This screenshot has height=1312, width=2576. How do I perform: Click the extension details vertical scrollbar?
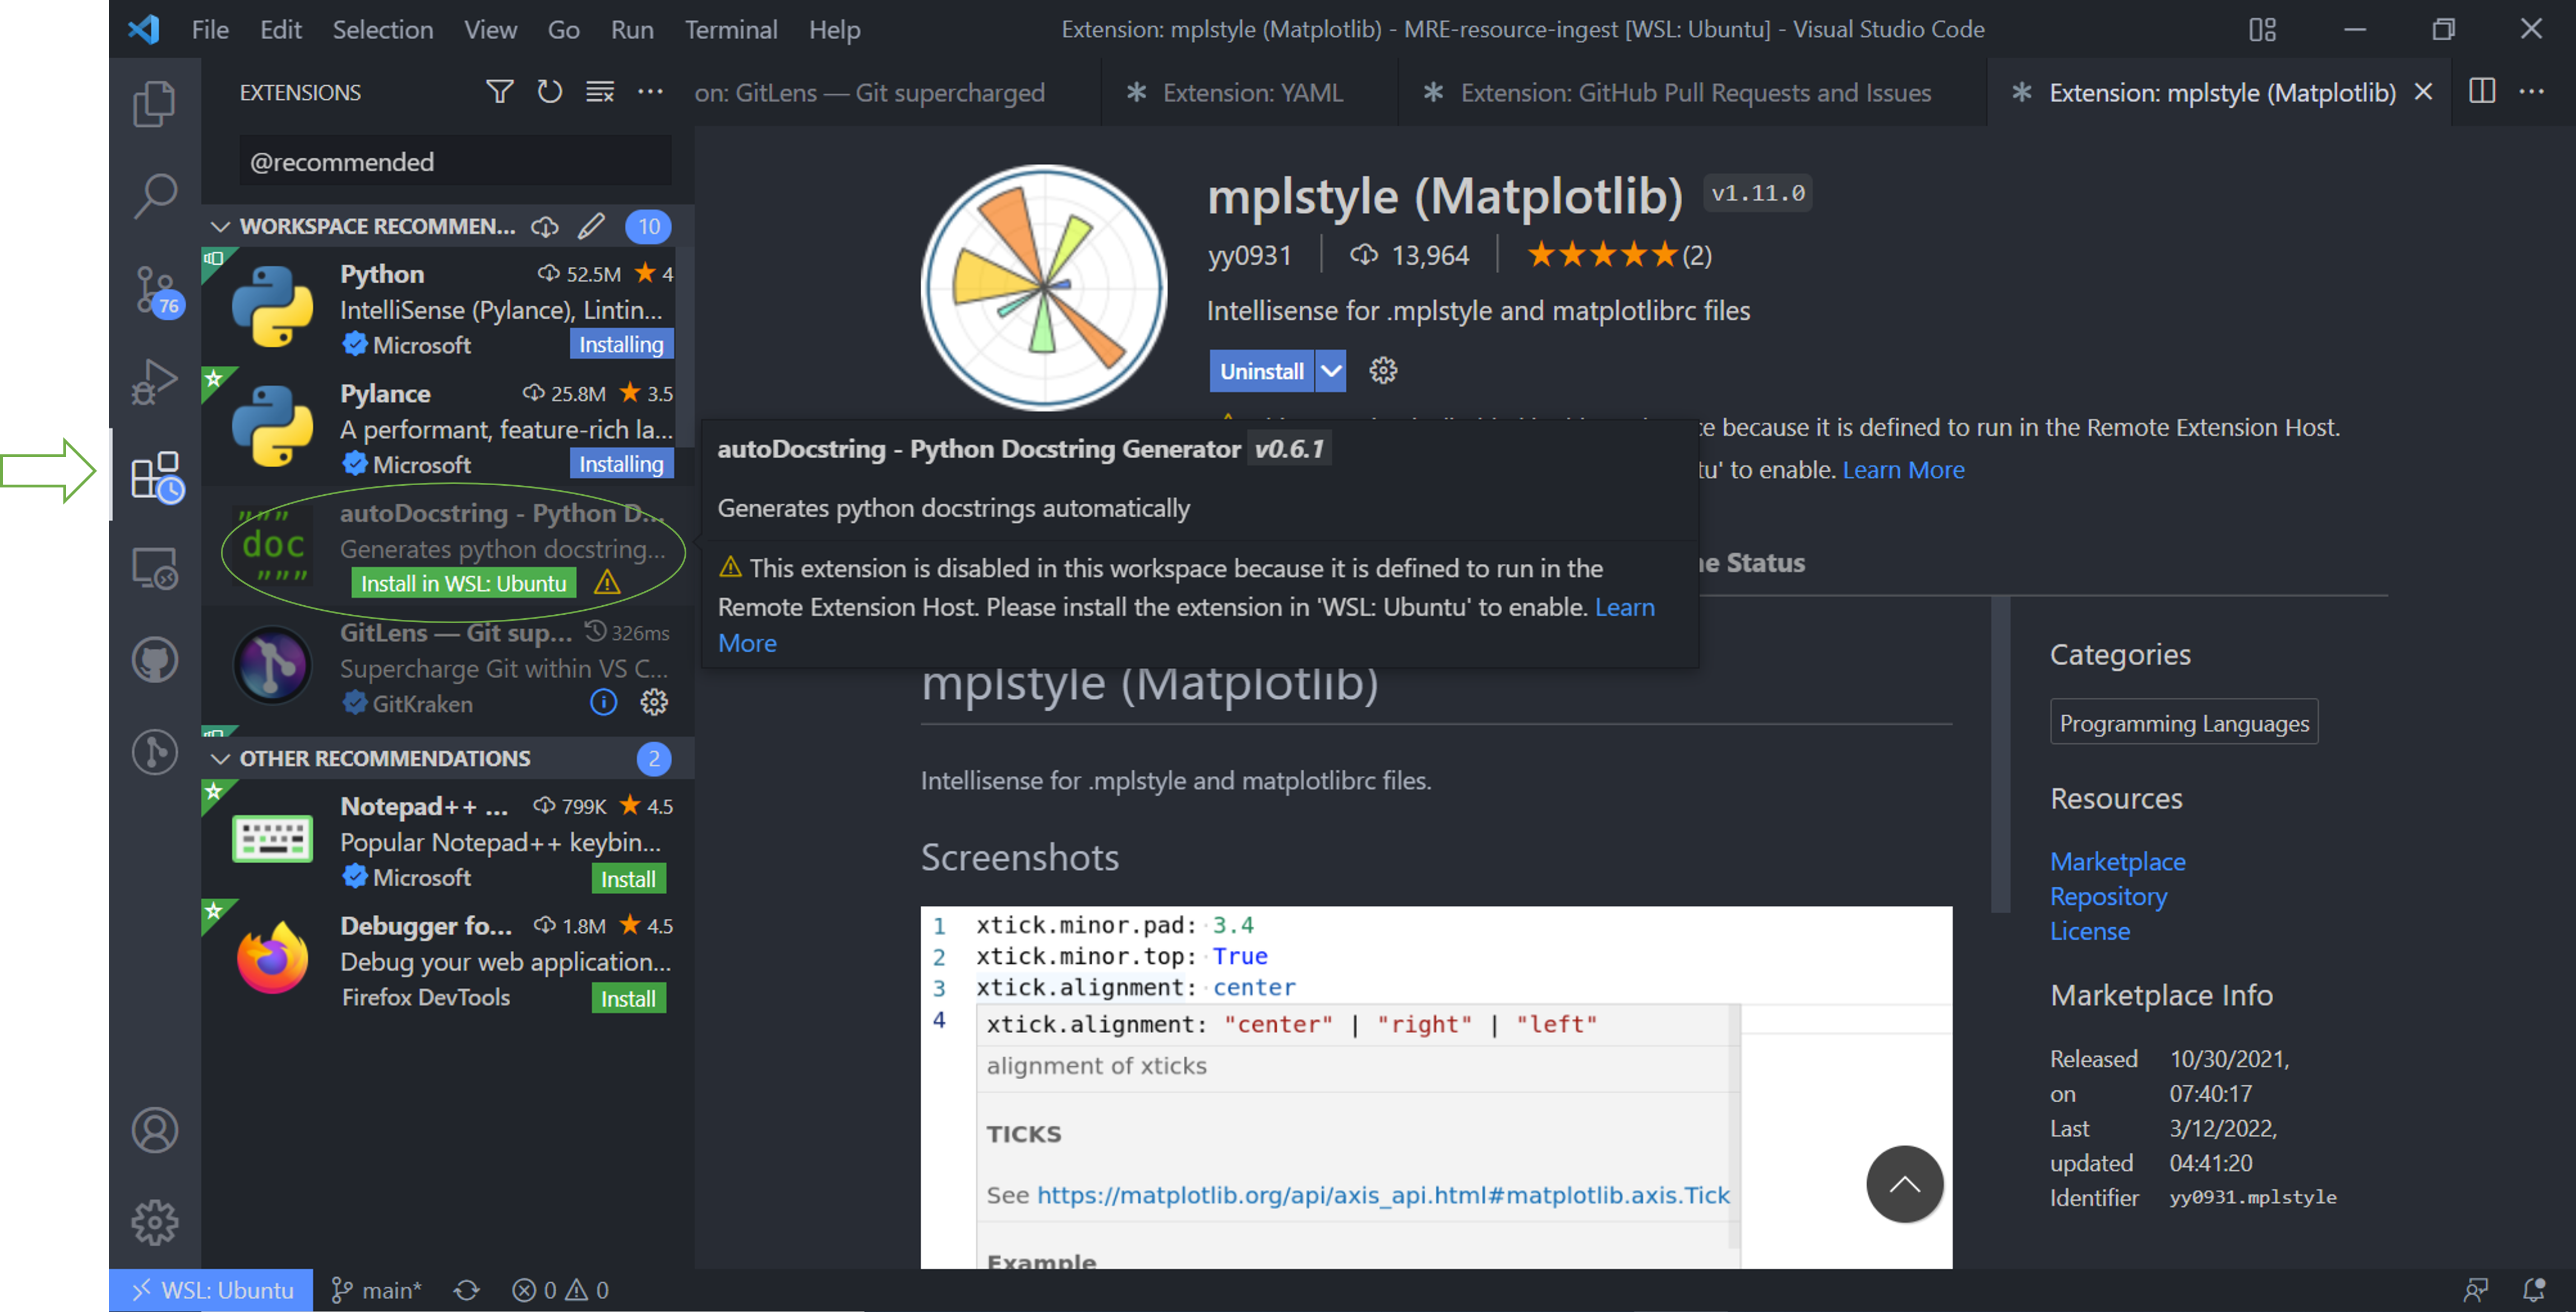[2000, 755]
